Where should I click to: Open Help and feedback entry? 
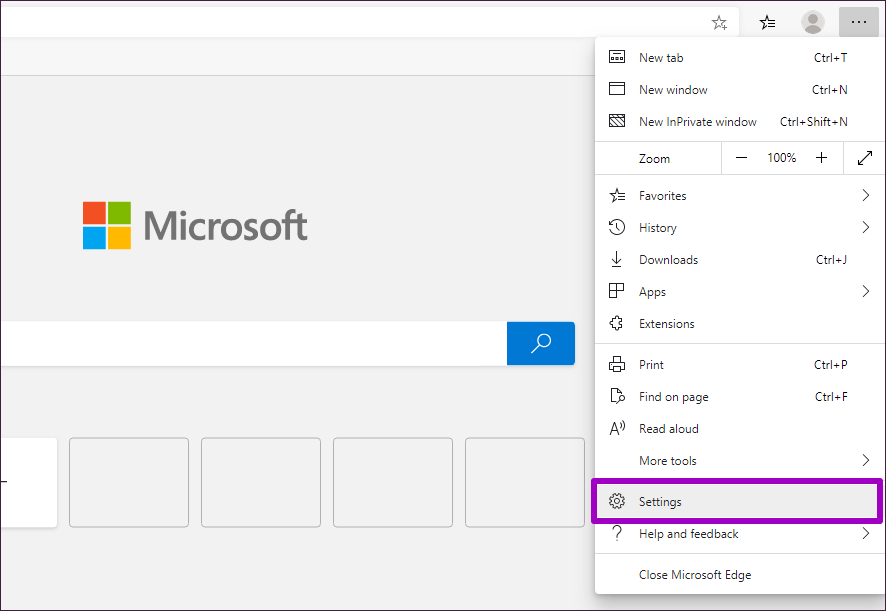tap(740, 533)
